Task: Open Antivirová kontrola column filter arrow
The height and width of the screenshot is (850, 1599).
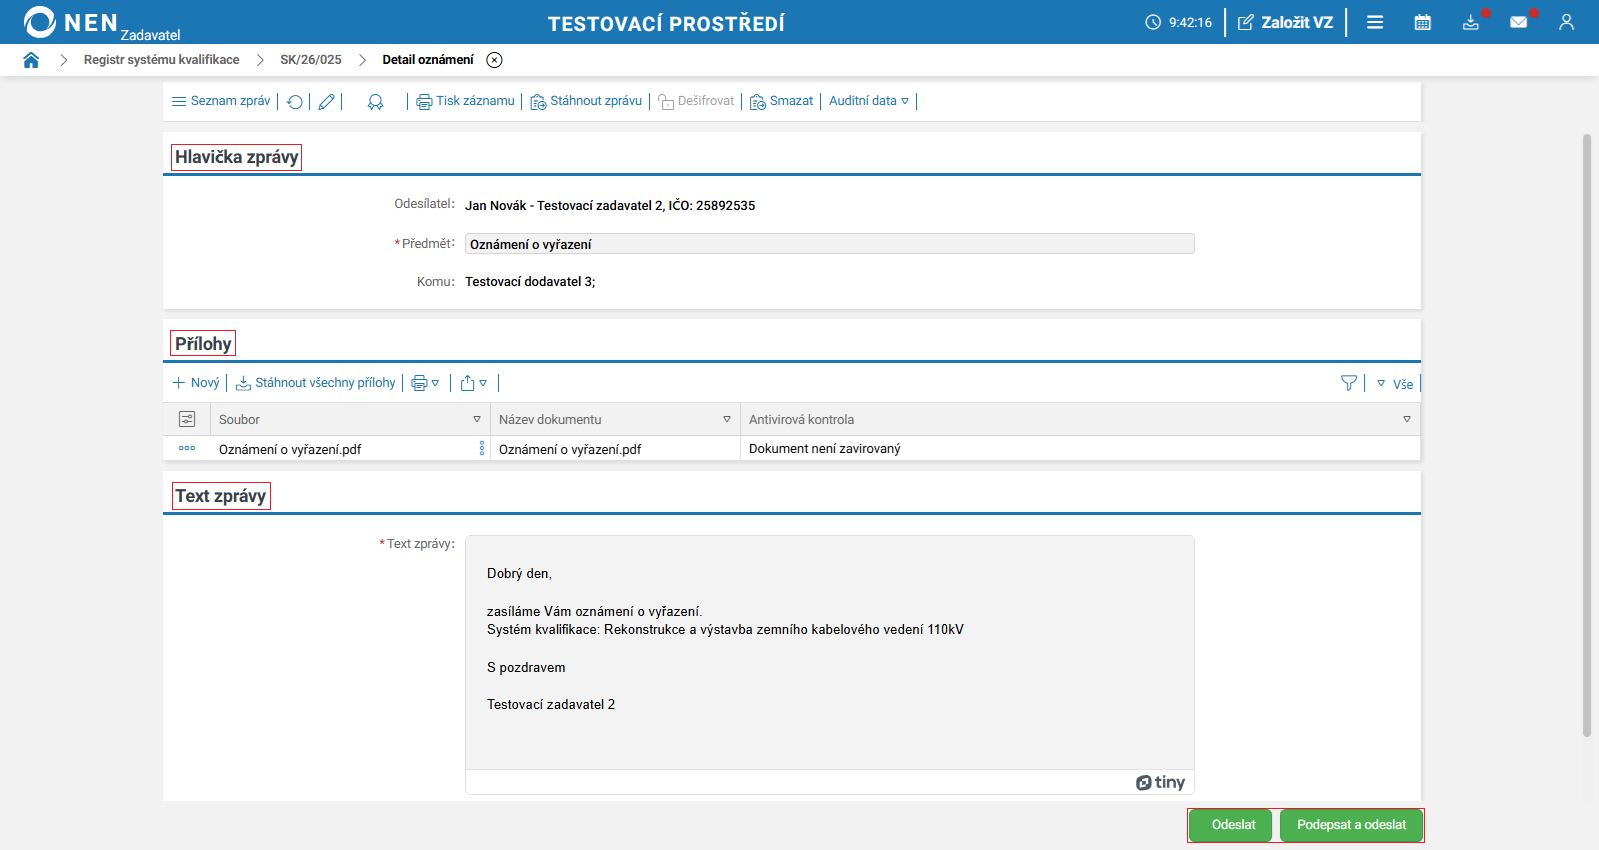Action: [x=1406, y=420]
